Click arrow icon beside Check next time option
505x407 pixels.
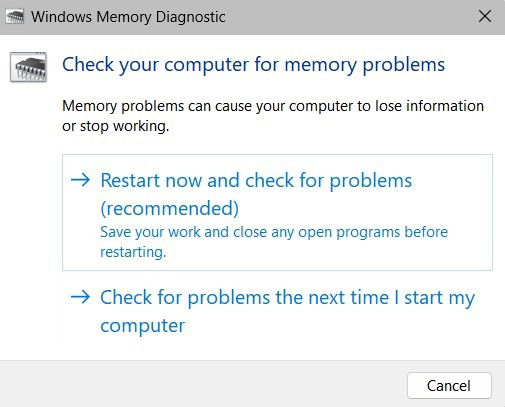80,297
